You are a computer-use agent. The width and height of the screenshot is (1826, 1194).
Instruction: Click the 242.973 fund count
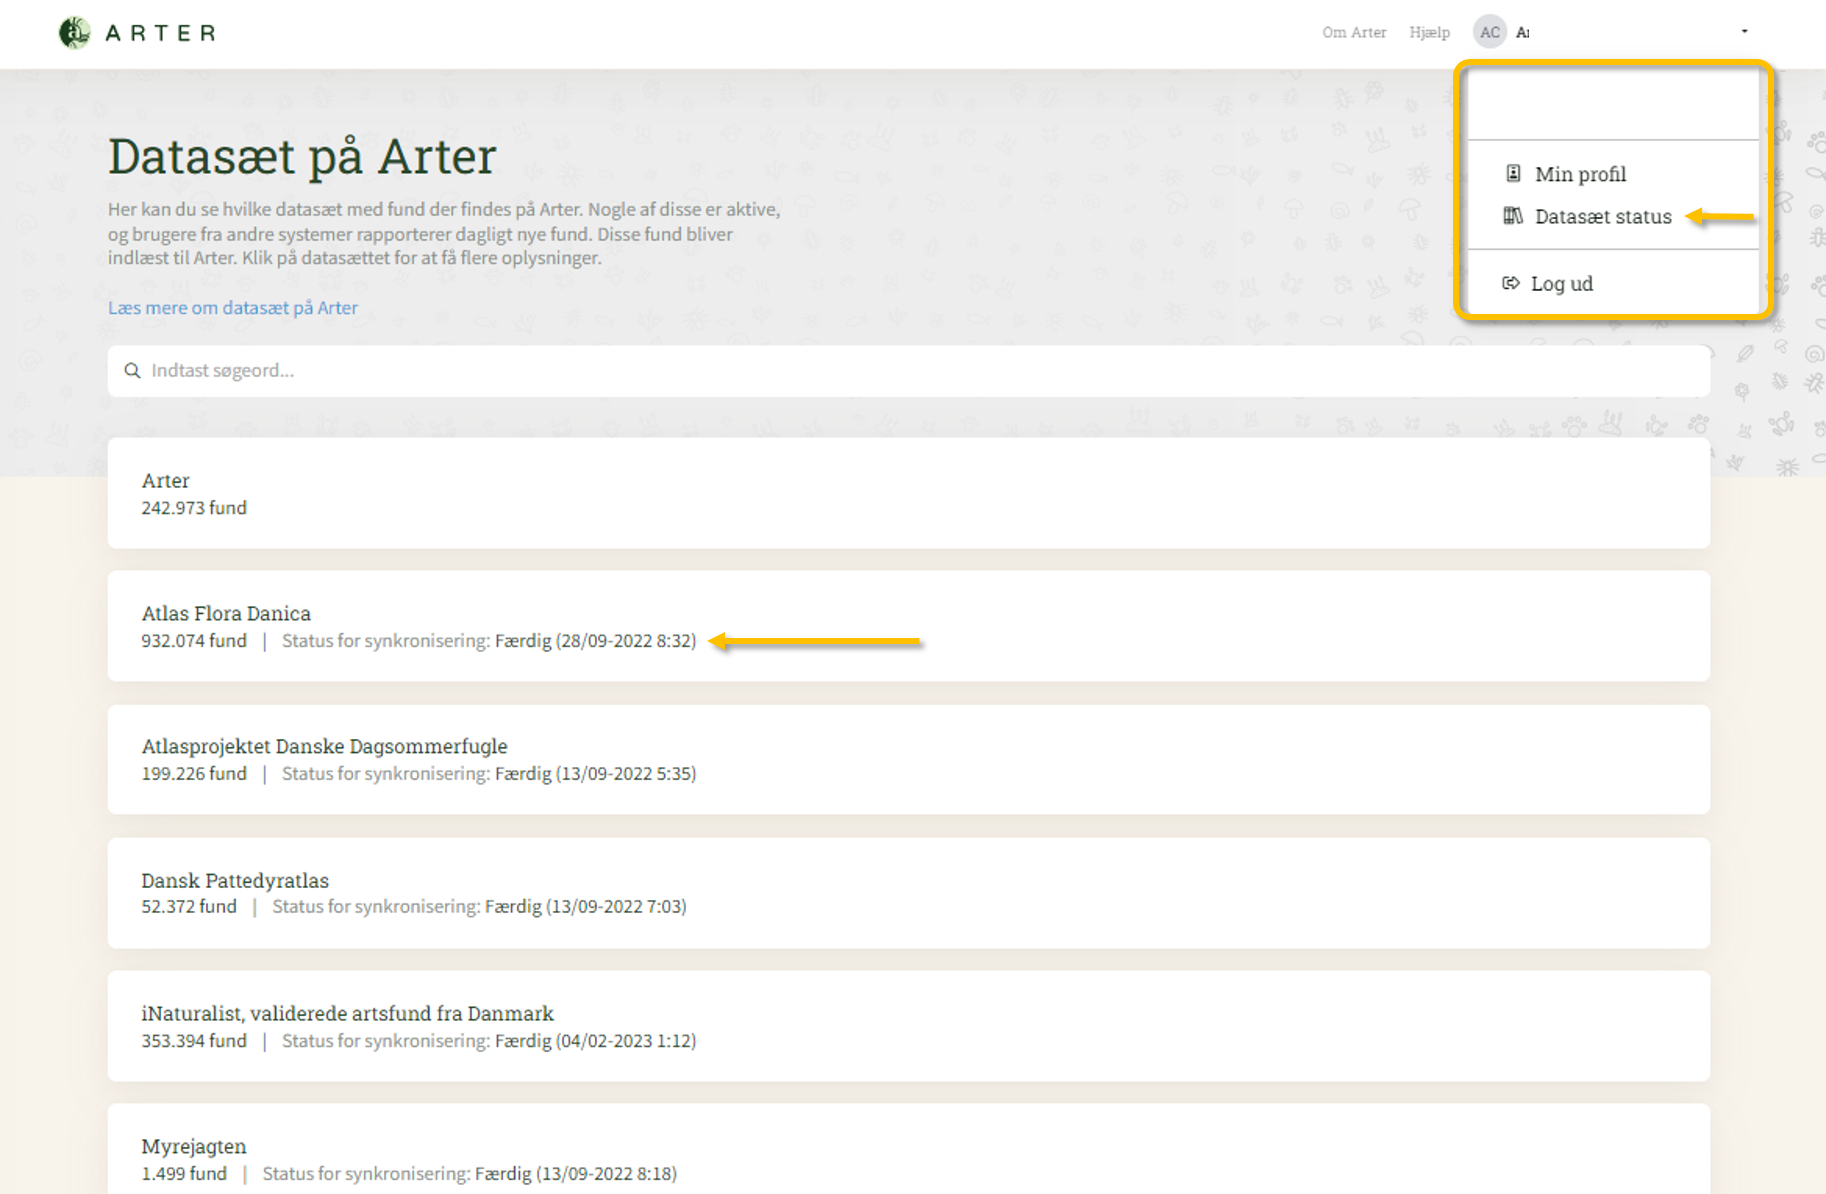[194, 508]
